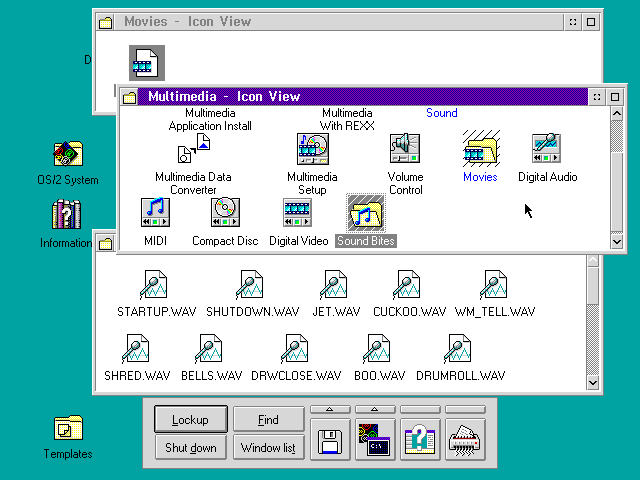
Task: Click the Movies - Icon View title bar
Action: 338,22
